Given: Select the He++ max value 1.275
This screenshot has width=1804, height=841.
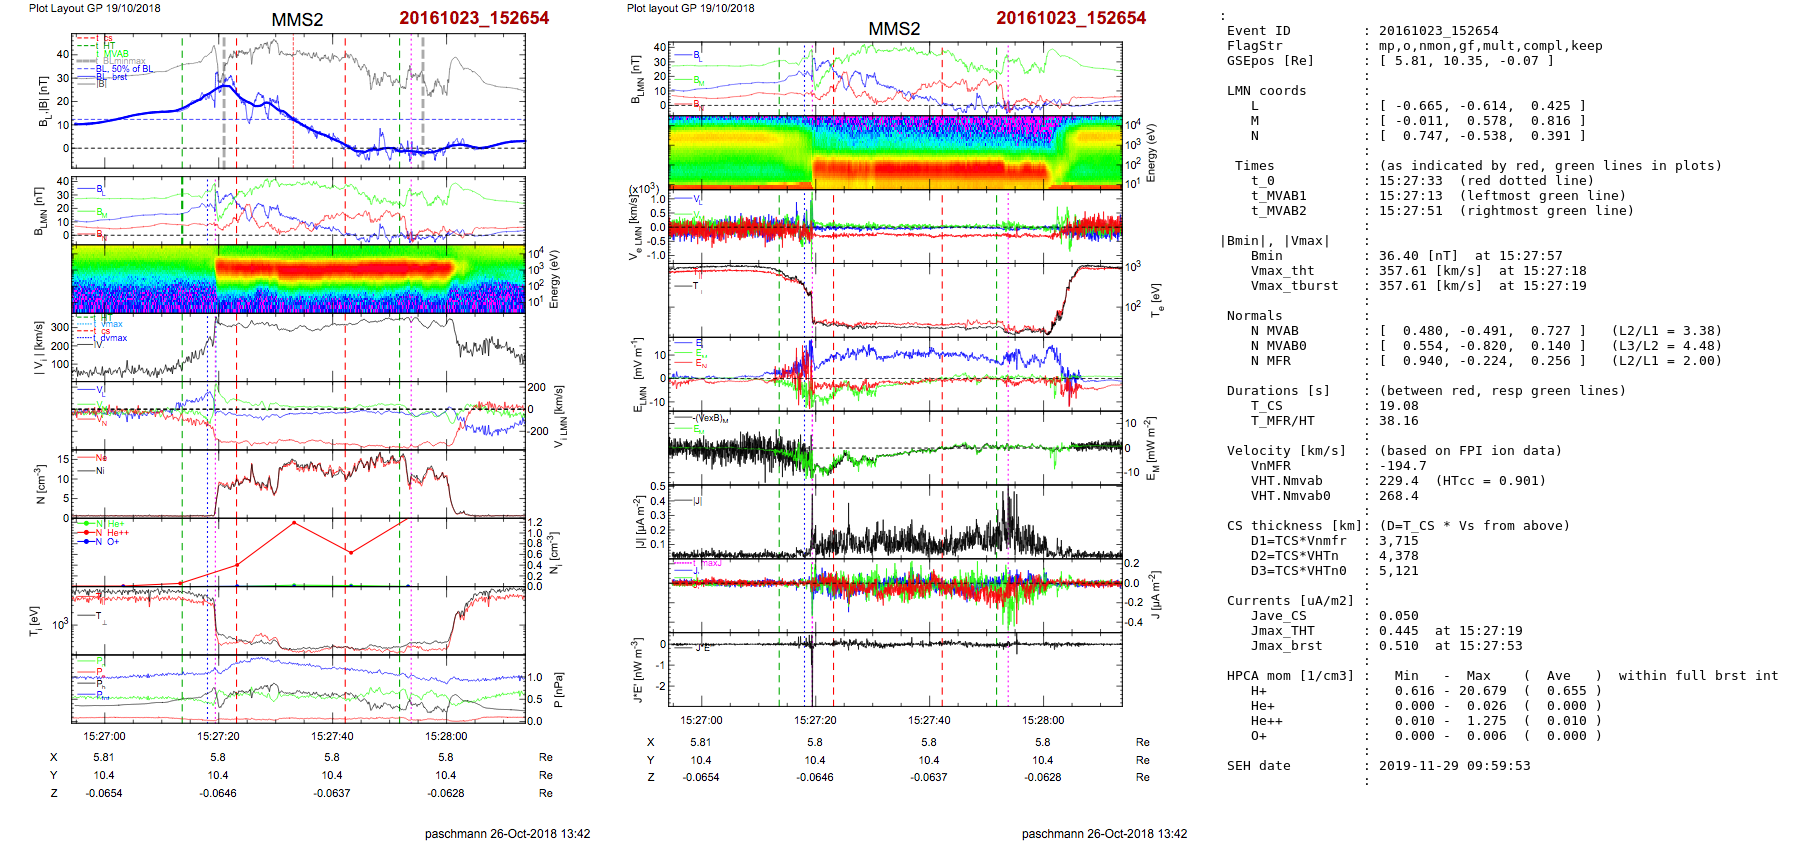Looking at the screenshot, I should click(1486, 721).
